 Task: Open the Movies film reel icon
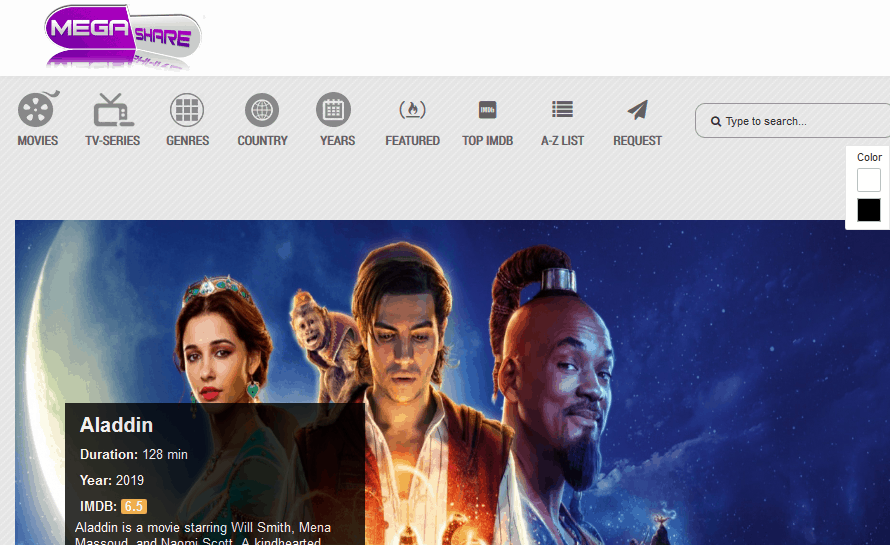(37, 109)
